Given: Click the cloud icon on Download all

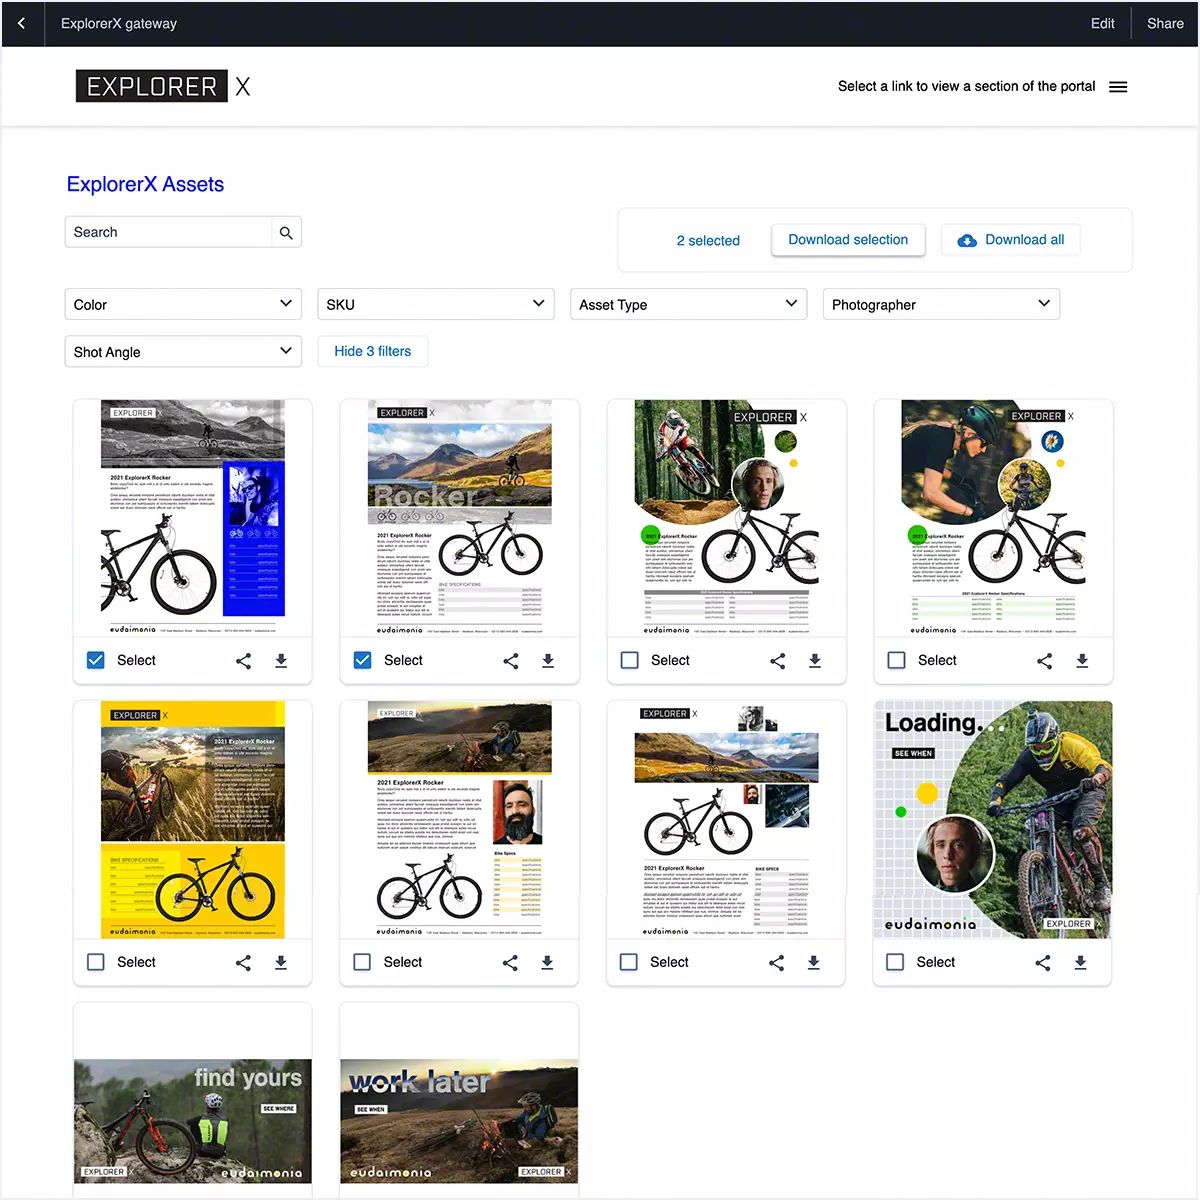Looking at the screenshot, I should 966,240.
